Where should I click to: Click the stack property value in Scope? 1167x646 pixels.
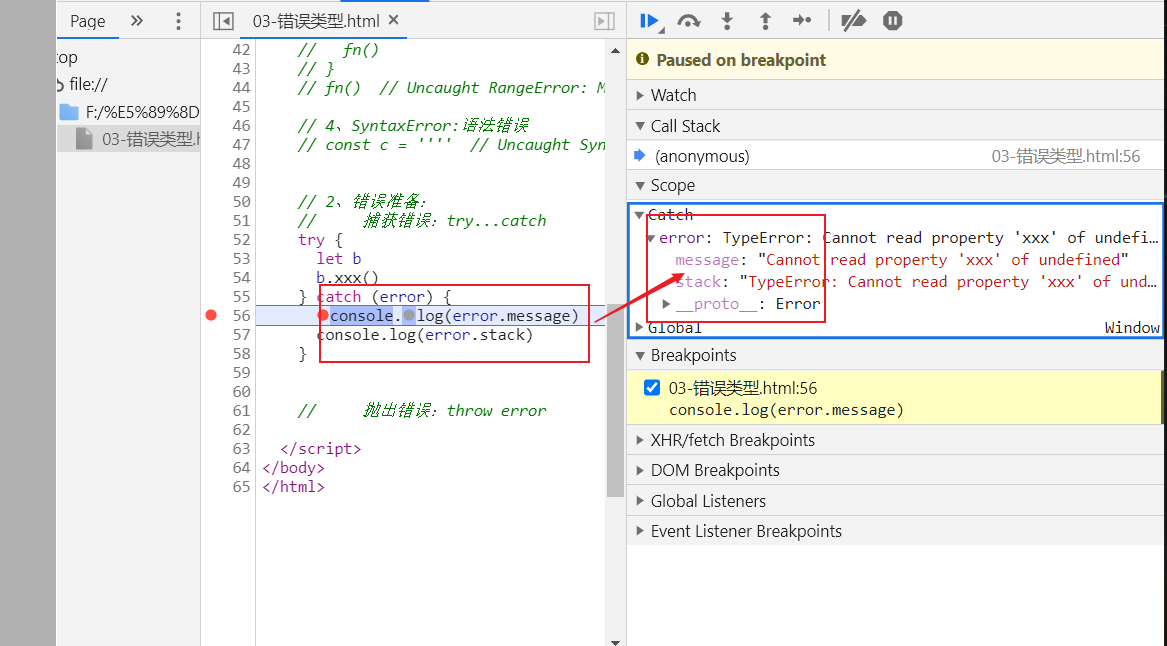[x=948, y=282]
